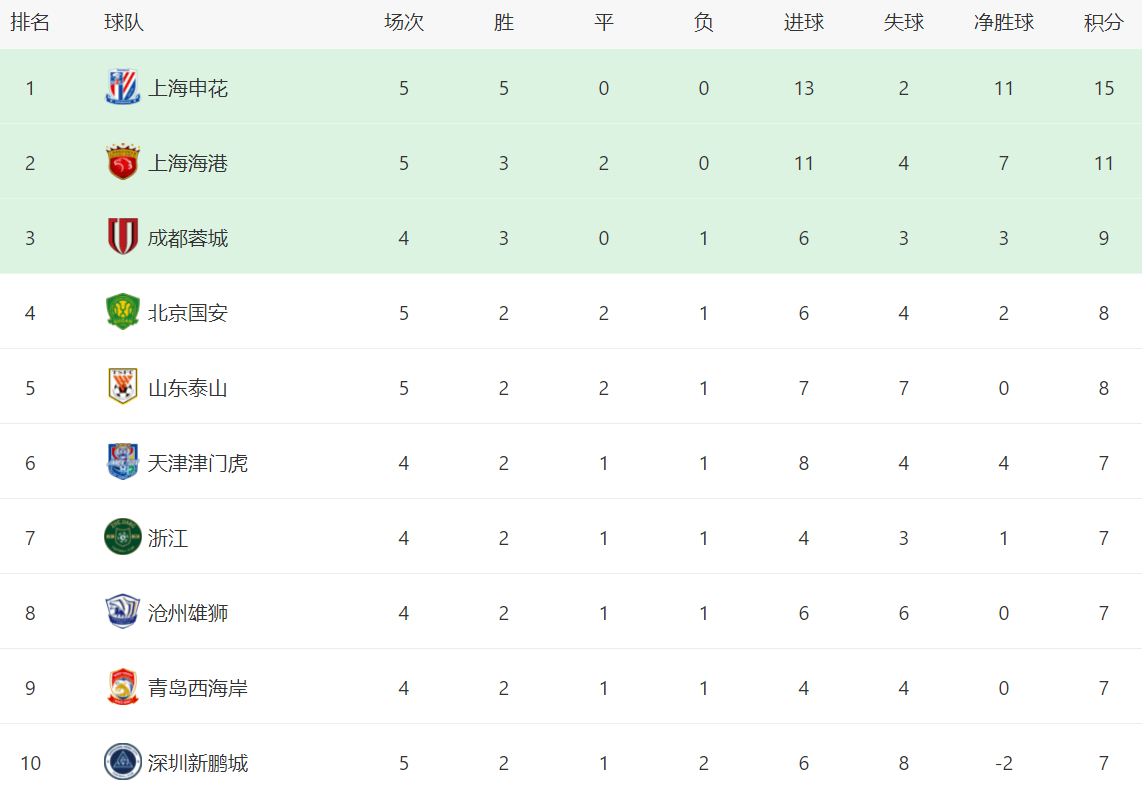Sort by the 净胜球 column header
This screenshot has width=1142, height=795.
(1004, 23)
